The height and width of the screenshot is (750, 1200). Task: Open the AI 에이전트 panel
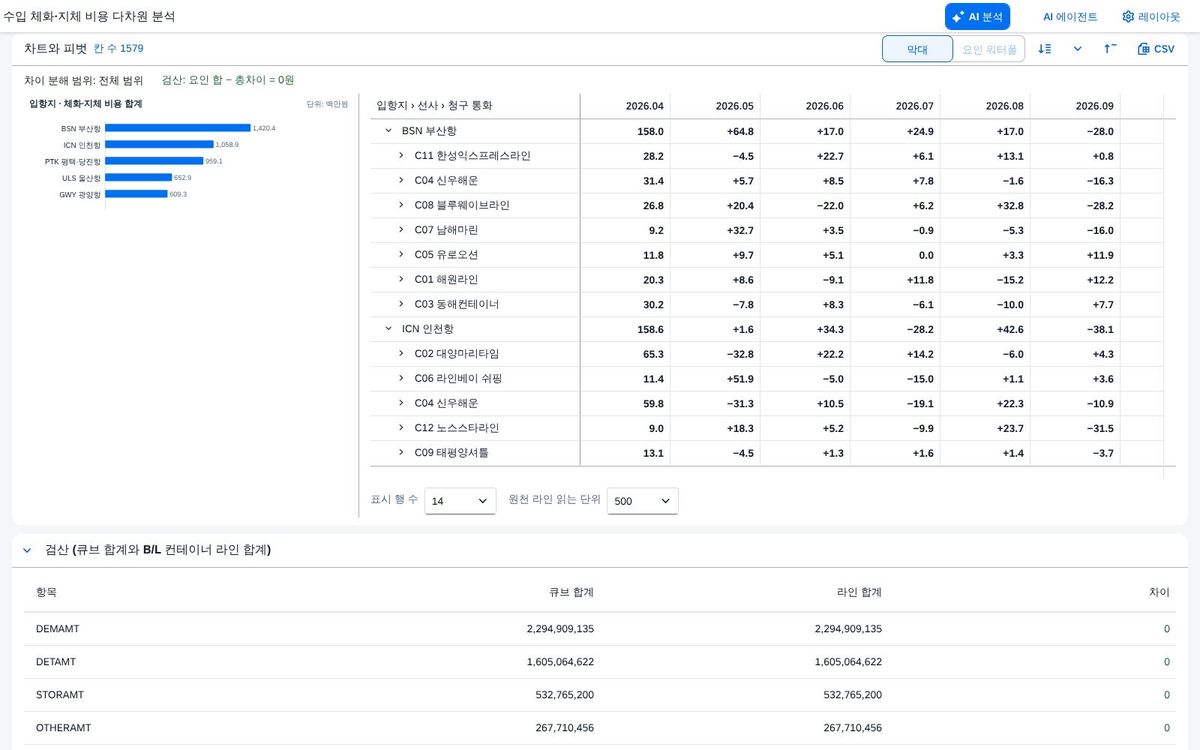click(1070, 17)
